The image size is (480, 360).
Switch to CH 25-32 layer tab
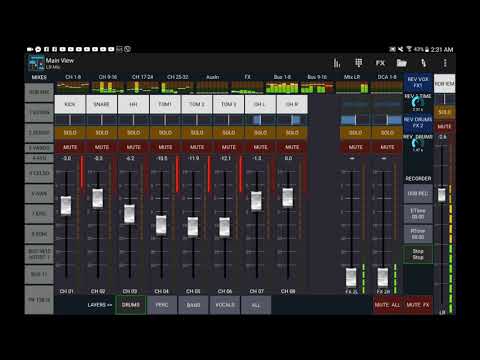pyautogui.click(x=177, y=77)
